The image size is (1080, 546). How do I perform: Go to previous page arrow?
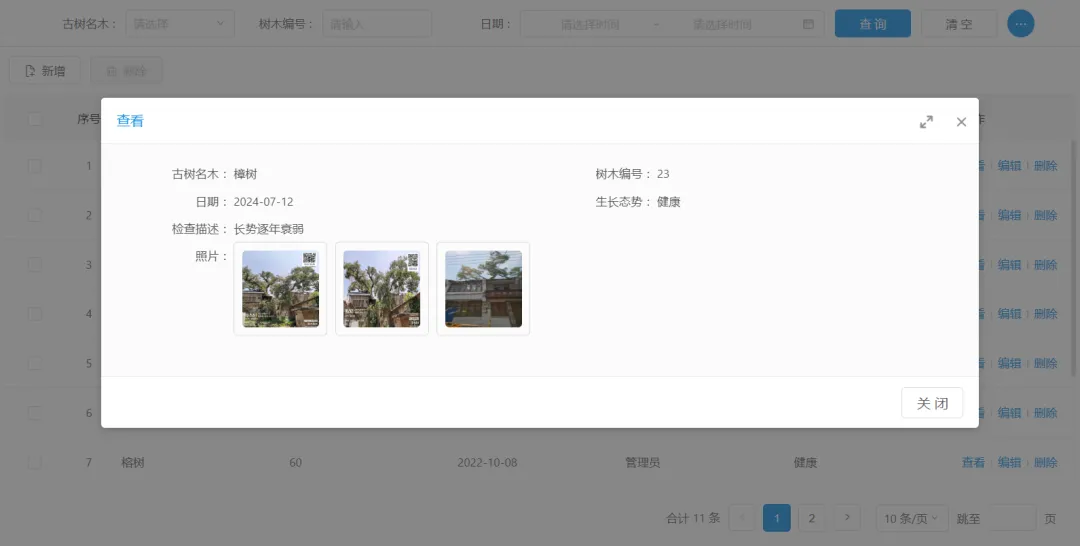(742, 518)
